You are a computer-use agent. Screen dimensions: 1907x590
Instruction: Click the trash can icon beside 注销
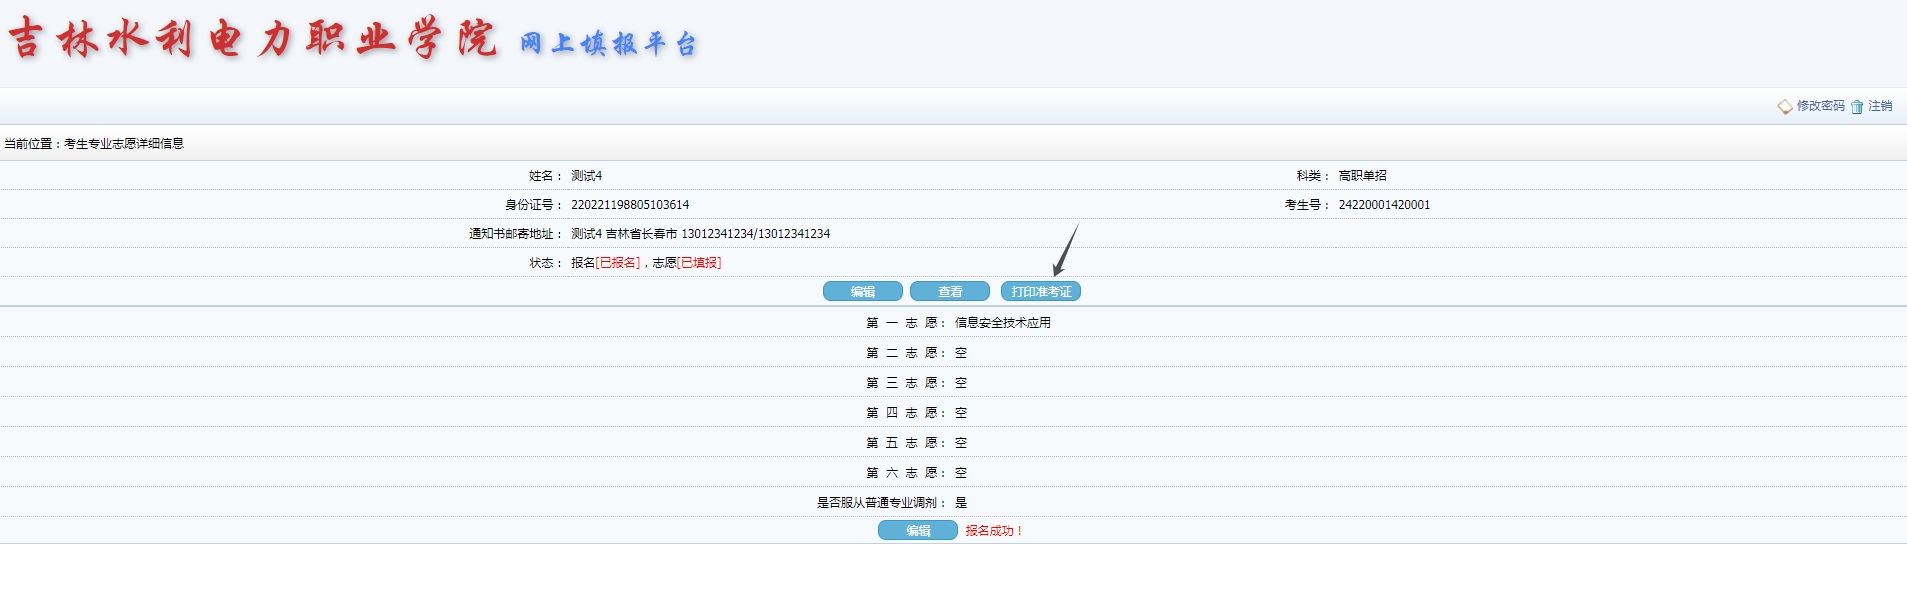click(1857, 107)
